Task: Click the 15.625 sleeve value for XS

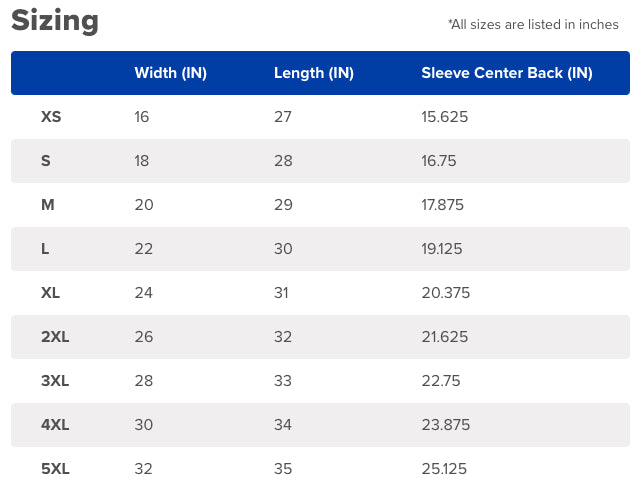Action: tap(445, 117)
